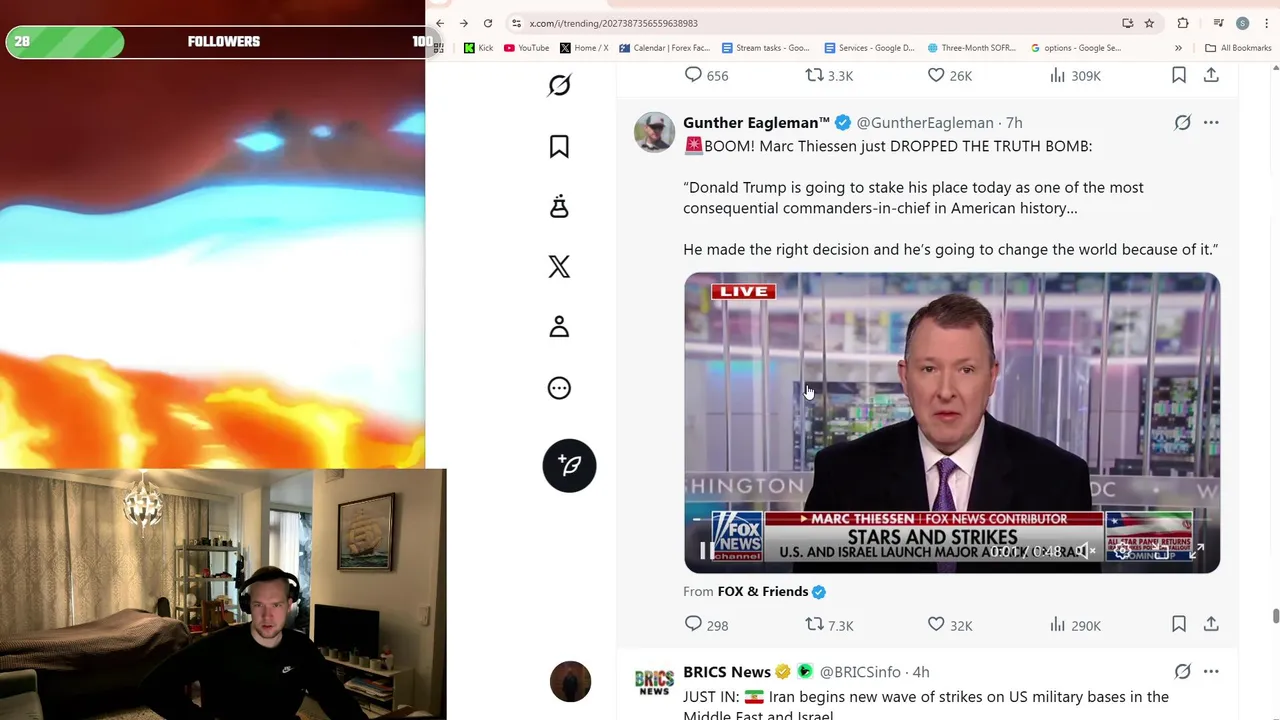This screenshot has height=720, width=1280.
Task: Open more options on Gunther Eagleman's post
Action: (1211, 122)
